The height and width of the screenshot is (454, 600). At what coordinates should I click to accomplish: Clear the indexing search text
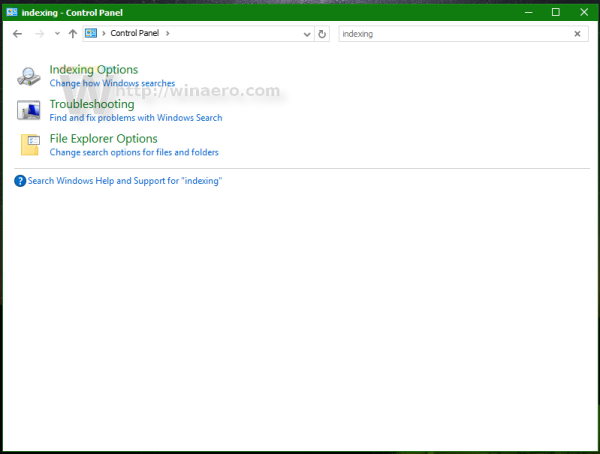pyautogui.click(x=577, y=34)
